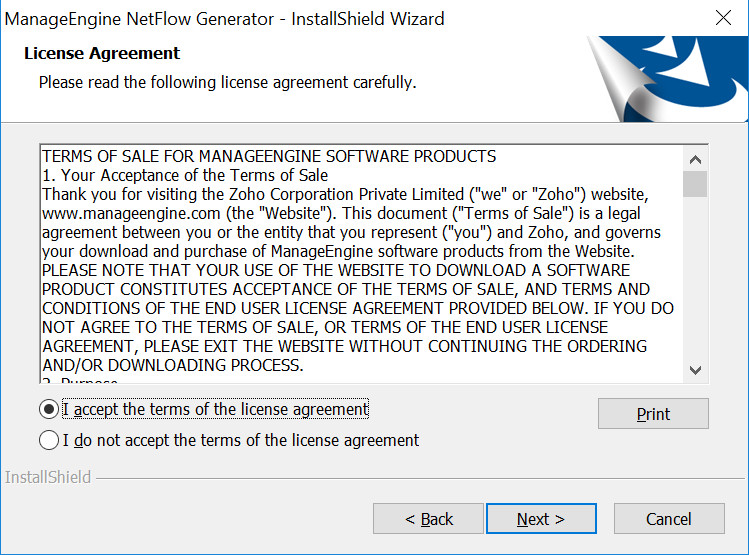Image resolution: width=749 pixels, height=555 pixels.
Task: Print the license agreement
Action: click(x=653, y=414)
